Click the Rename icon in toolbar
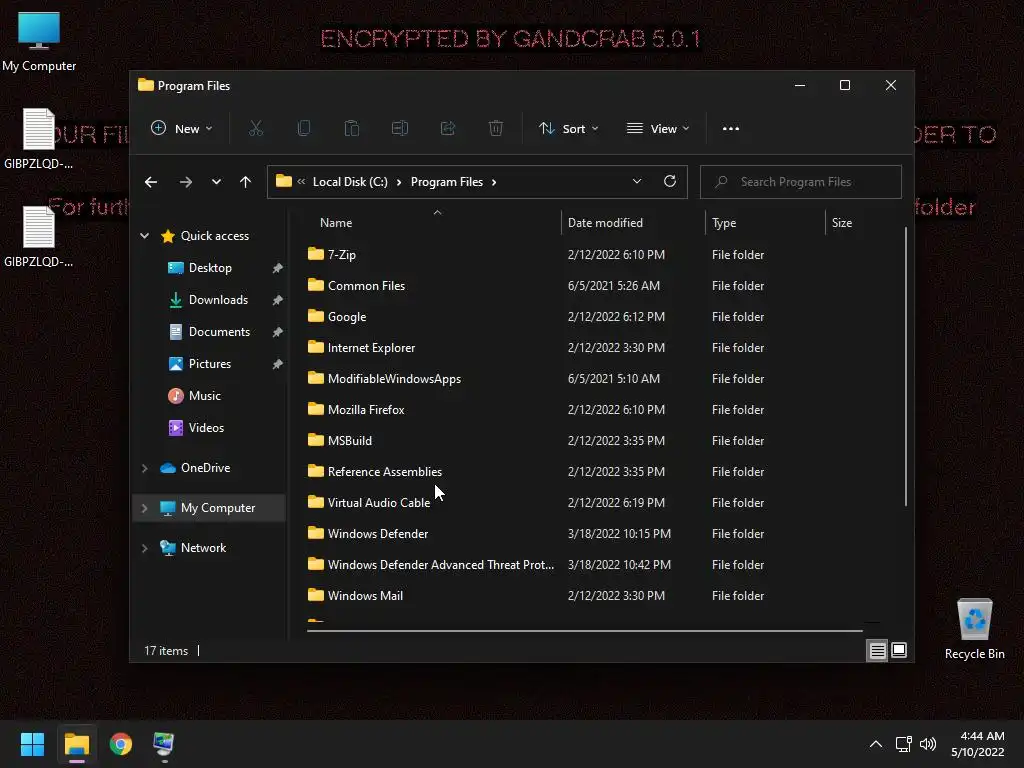 (400, 129)
